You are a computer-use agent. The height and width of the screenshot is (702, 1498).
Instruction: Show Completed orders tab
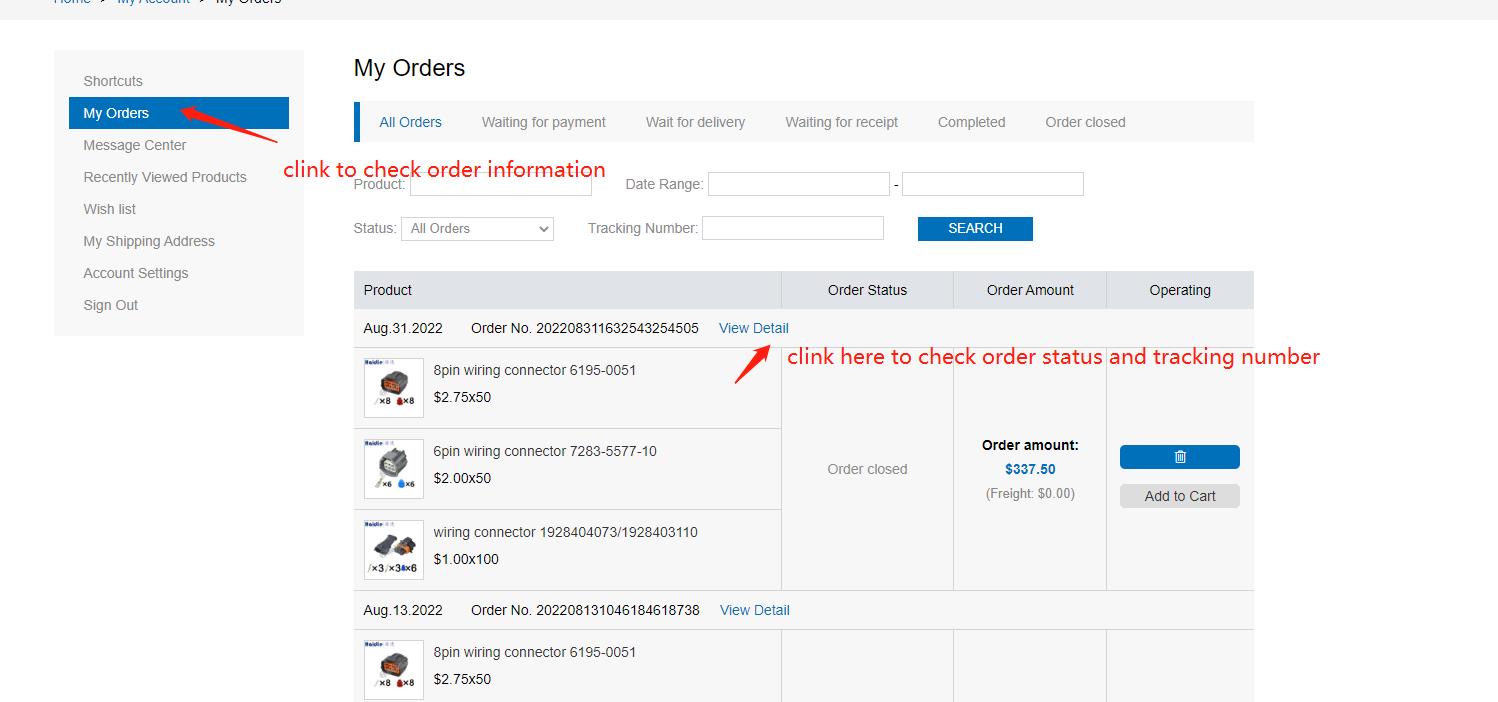coord(971,122)
